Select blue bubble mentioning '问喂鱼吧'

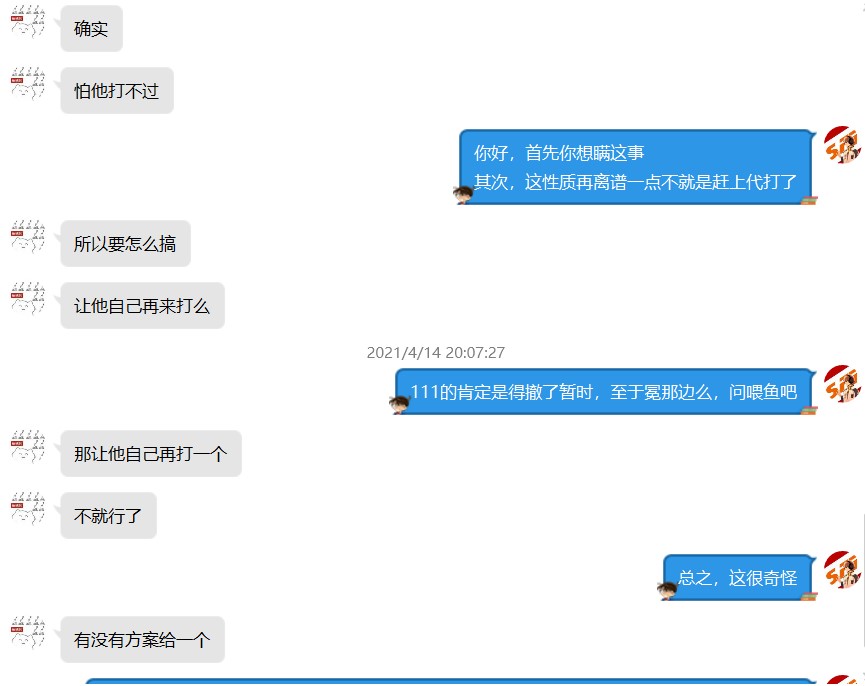pyautogui.click(x=605, y=392)
